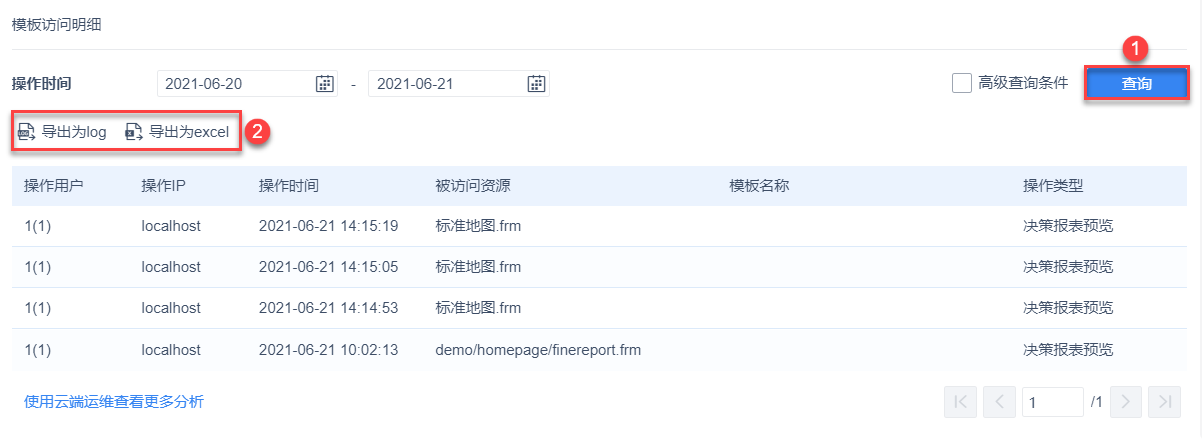Click the page number input box

[1053, 402]
